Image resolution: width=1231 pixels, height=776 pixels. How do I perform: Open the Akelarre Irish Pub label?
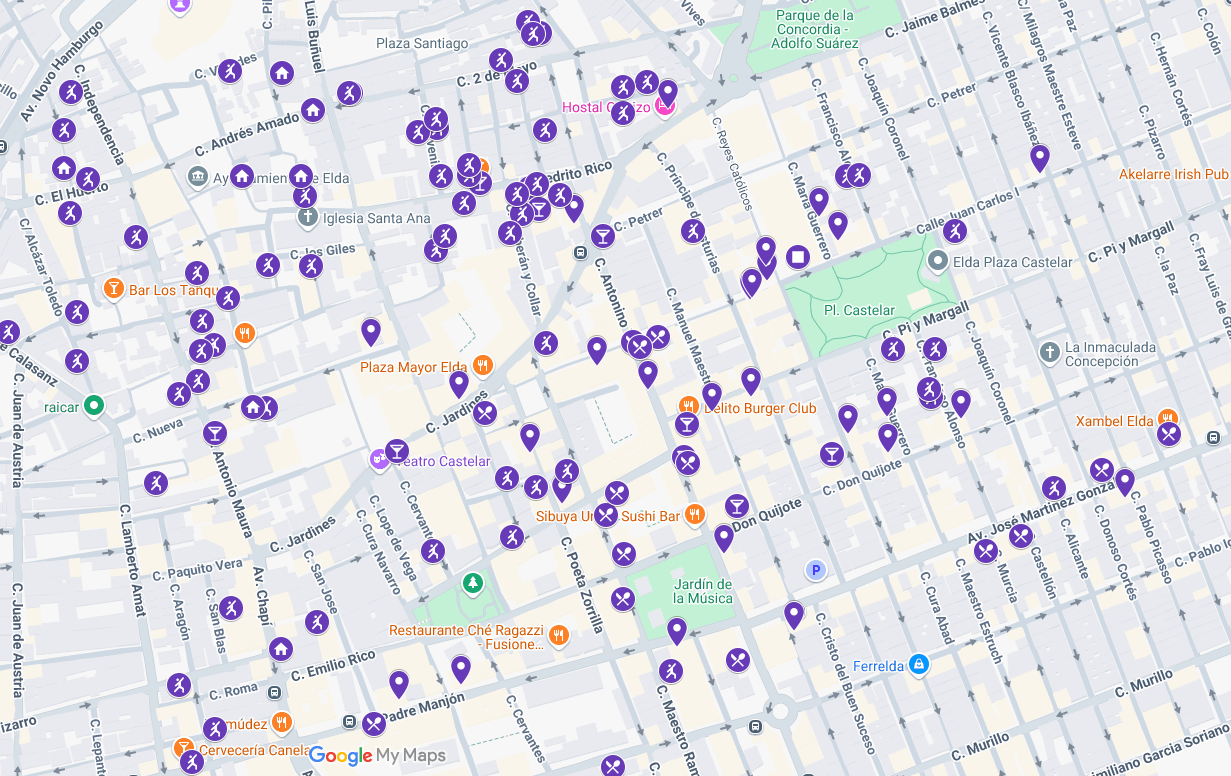(x=1172, y=173)
